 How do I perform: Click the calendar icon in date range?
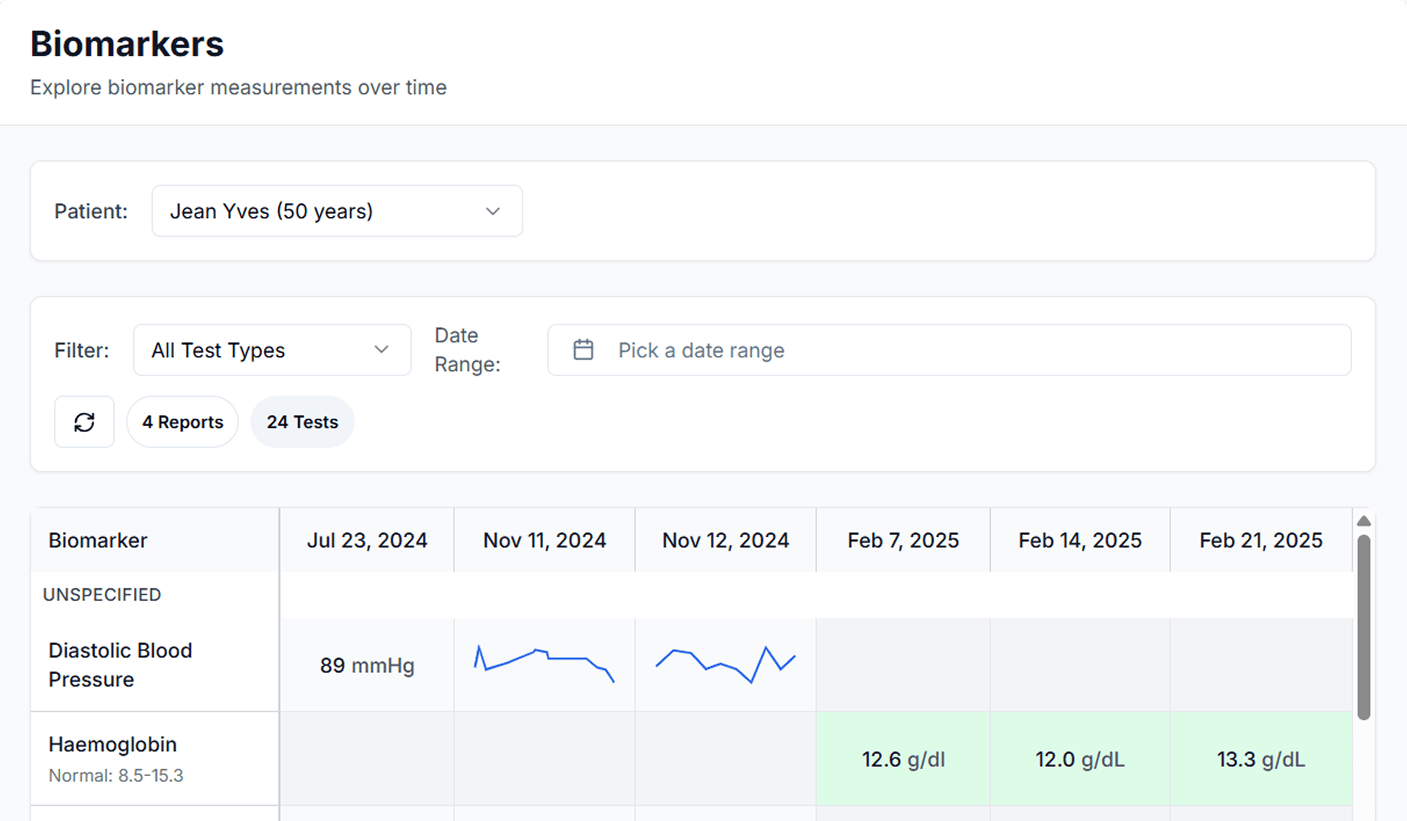coord(583,350)
